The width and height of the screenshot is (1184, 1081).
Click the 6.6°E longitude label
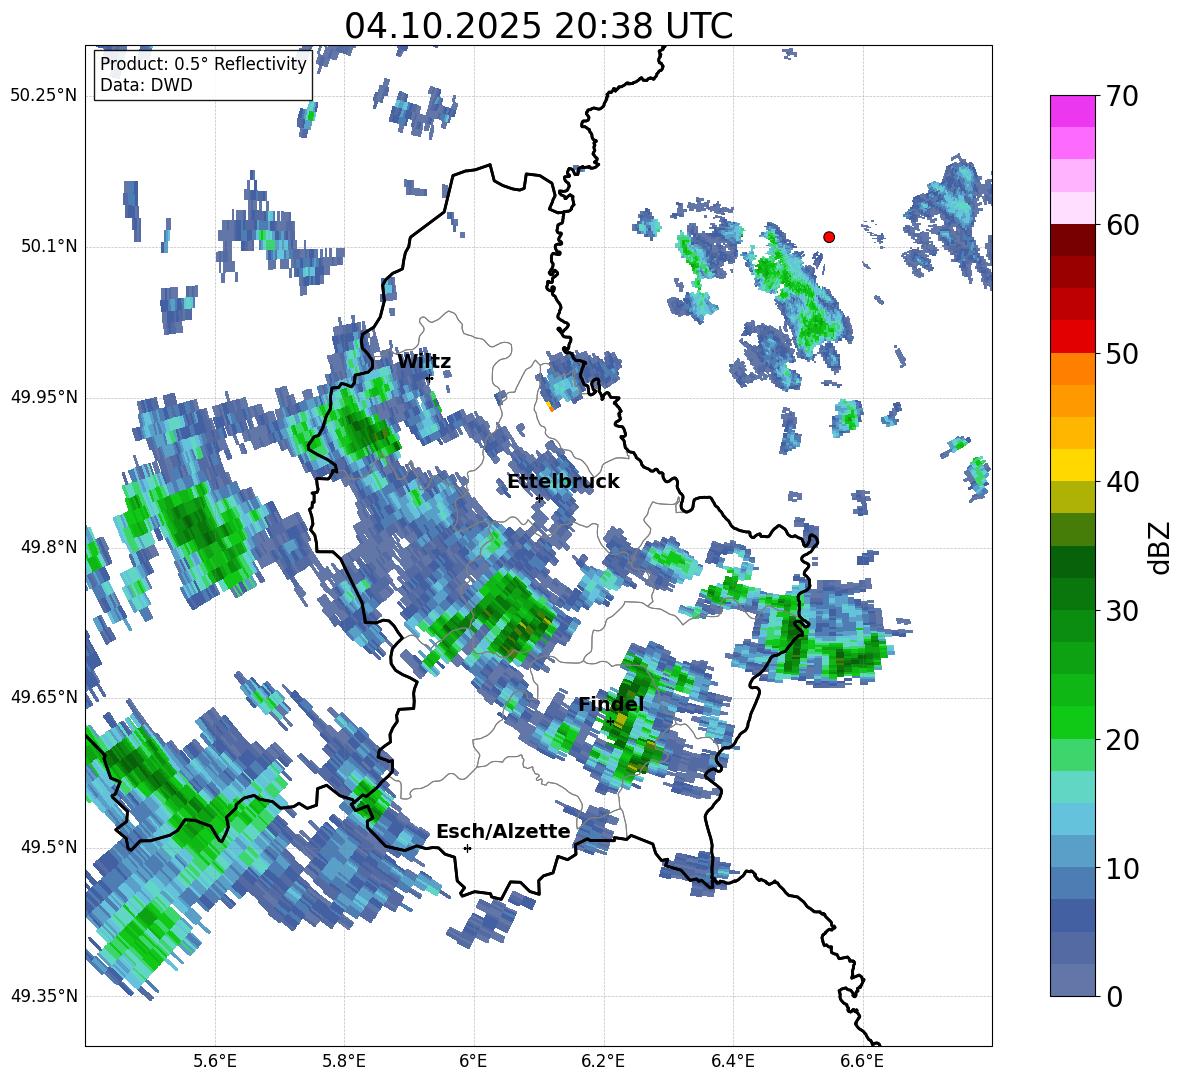[x=862, y=1061]
